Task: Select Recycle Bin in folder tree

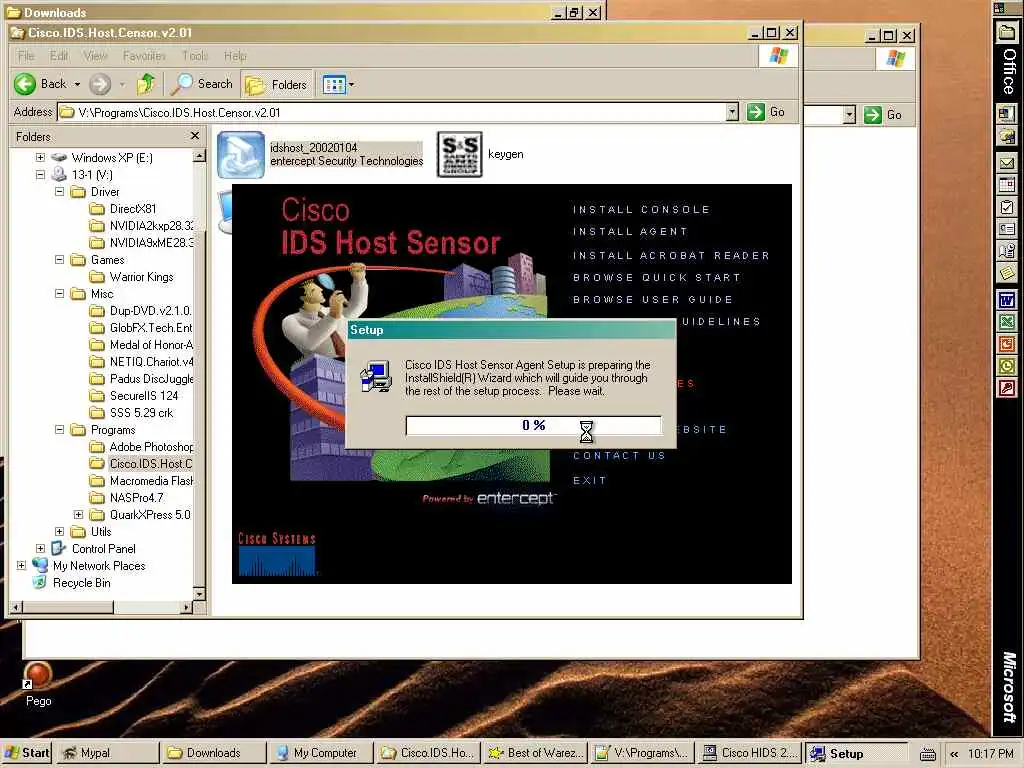Action: (81, 583)
